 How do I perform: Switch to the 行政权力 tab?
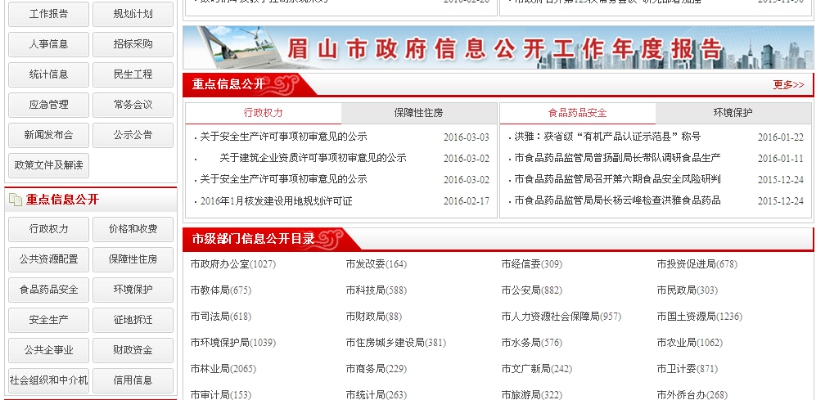(x=263, y=113)
